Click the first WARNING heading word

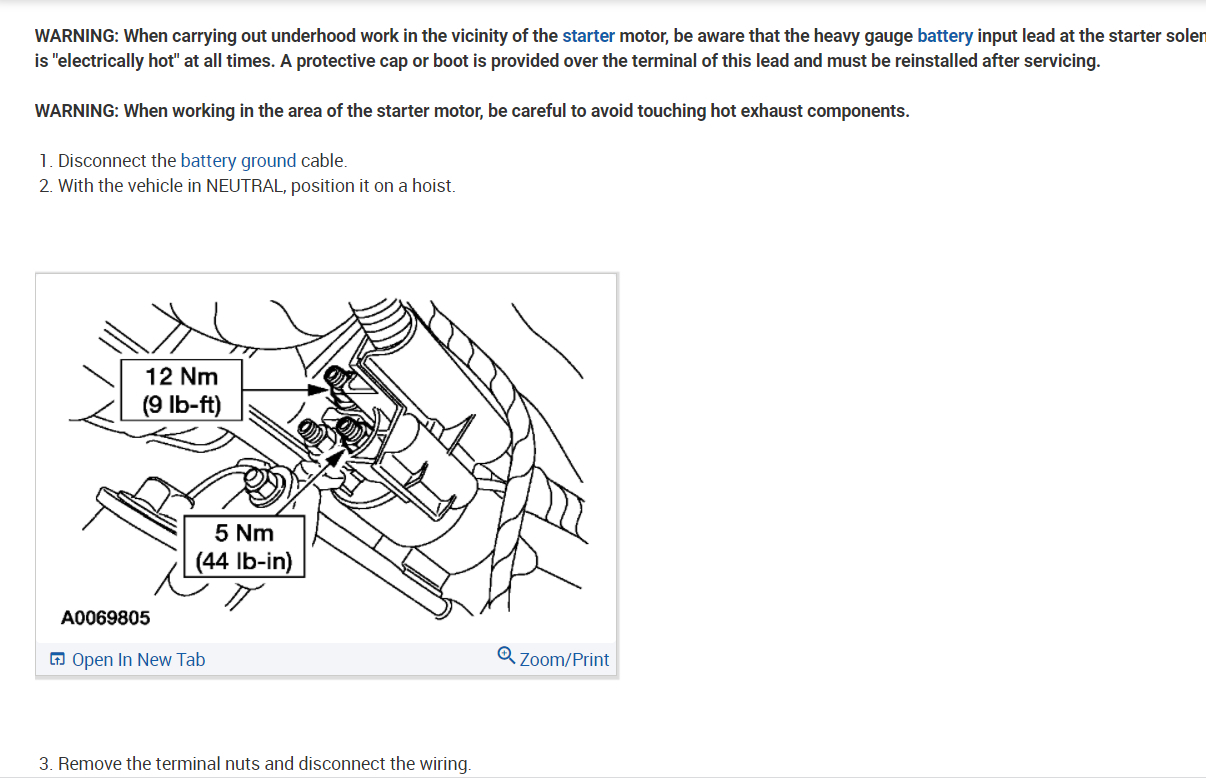77,36
